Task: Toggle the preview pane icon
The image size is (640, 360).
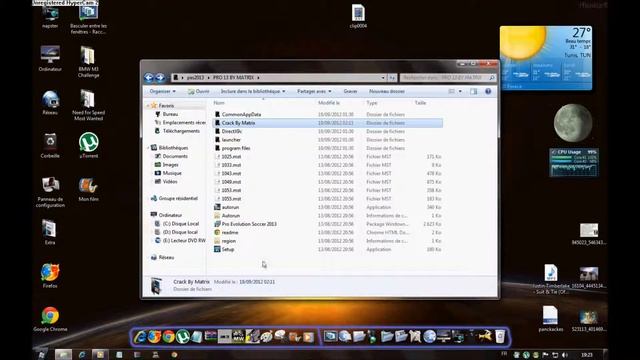Action: (x=473, y=91)
